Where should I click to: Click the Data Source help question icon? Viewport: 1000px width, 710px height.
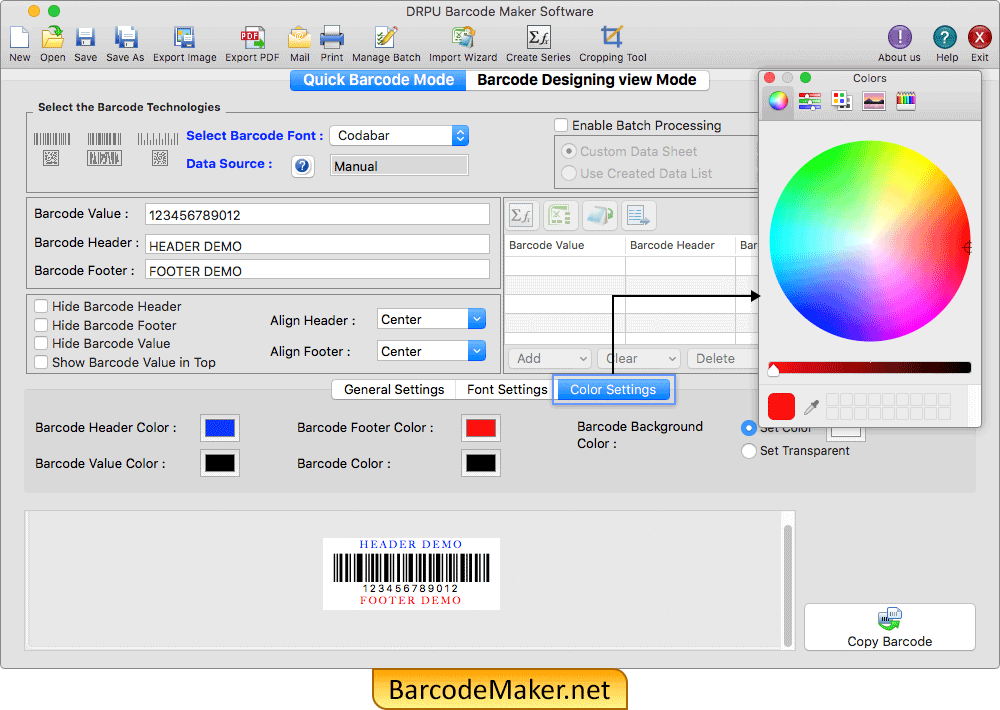pyautogui.click(x=302, y=166)
